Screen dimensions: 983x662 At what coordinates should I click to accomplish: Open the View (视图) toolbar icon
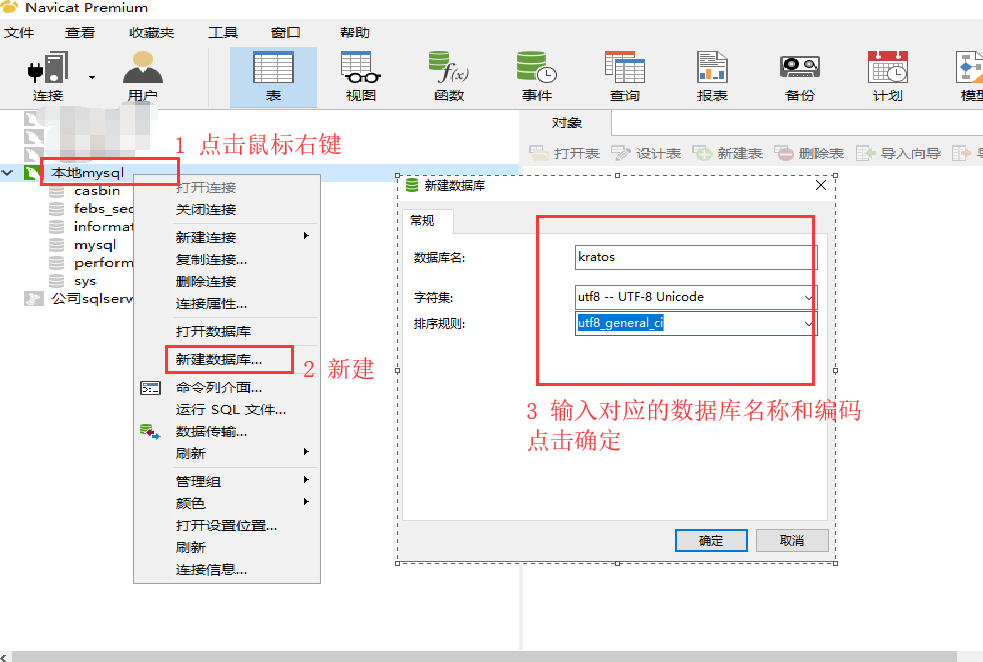pyautogui.click(x=361, y=77)
